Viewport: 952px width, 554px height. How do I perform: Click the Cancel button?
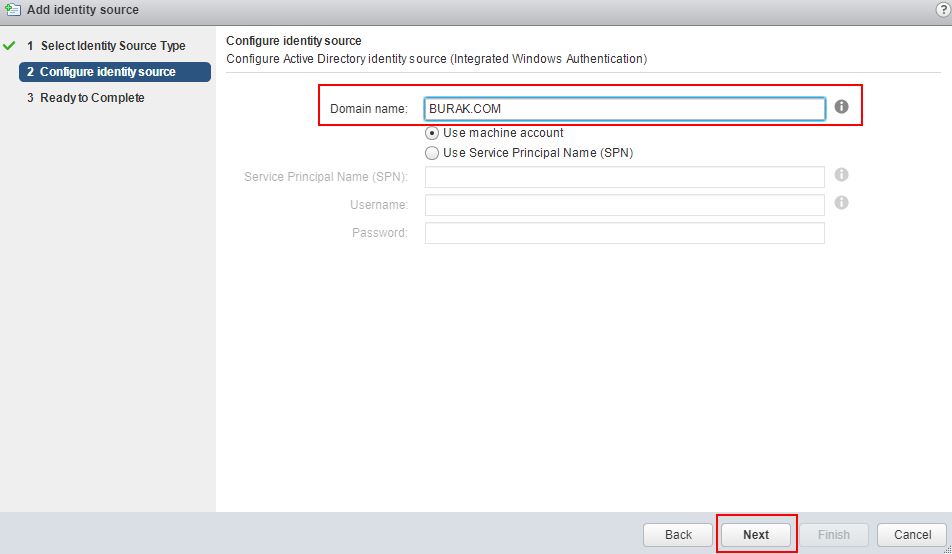point(912,535)
